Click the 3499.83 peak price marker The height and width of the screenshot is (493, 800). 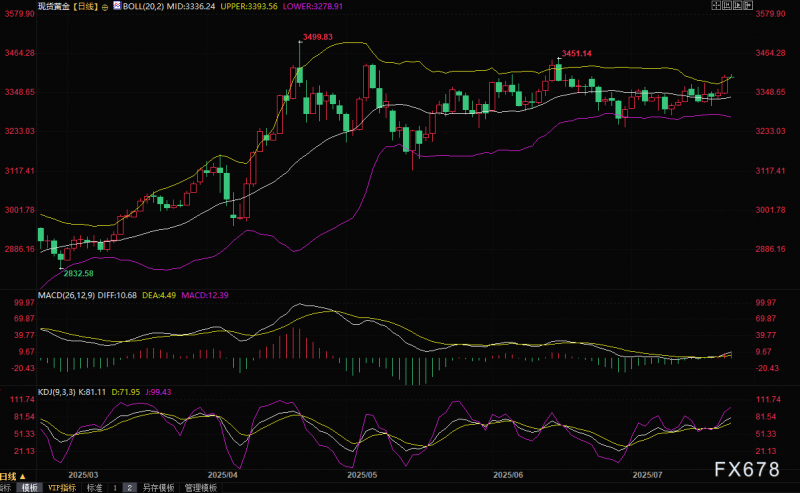pyautogui.click(x=317, y=37)
